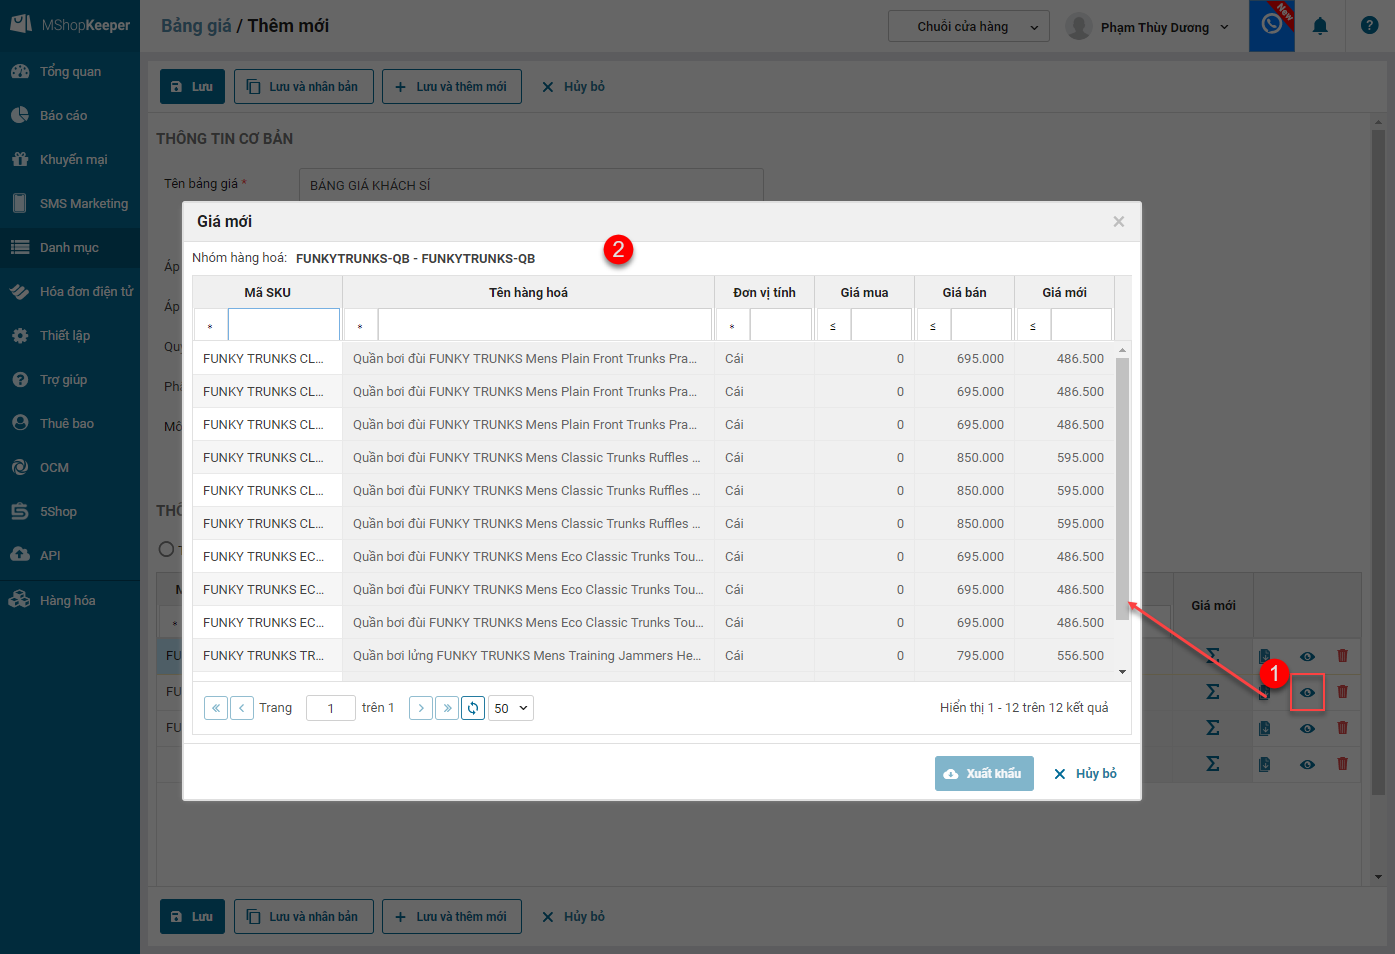The width and height of the screenshot is (1395, 954).
Task: Go to the first page in dialog pagination
Action: pos(216,708)
